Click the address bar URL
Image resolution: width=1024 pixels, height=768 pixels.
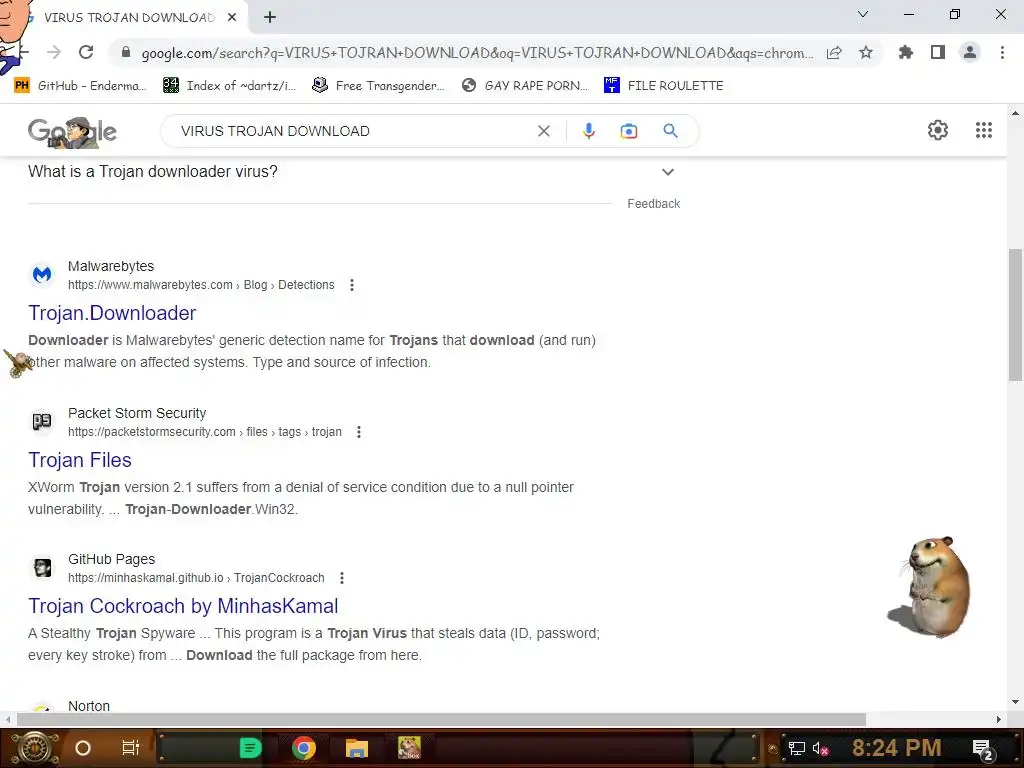point(477,53)
